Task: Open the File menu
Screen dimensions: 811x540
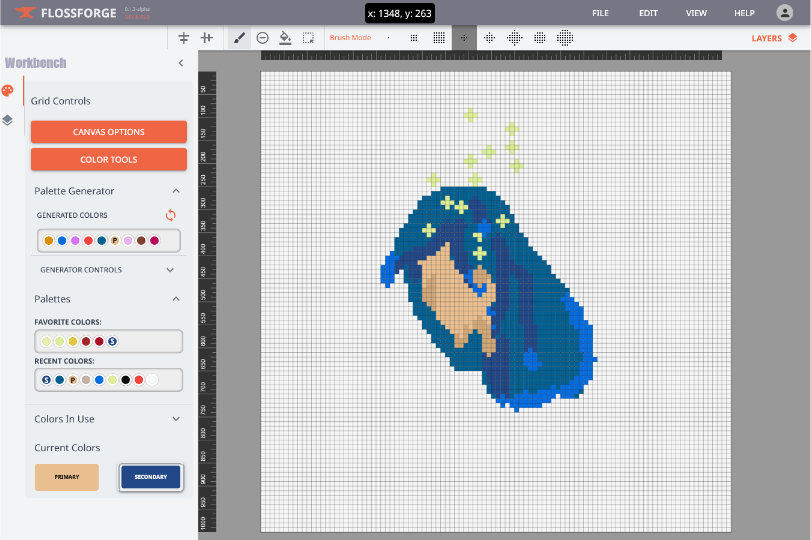Action: coord(600,13)
